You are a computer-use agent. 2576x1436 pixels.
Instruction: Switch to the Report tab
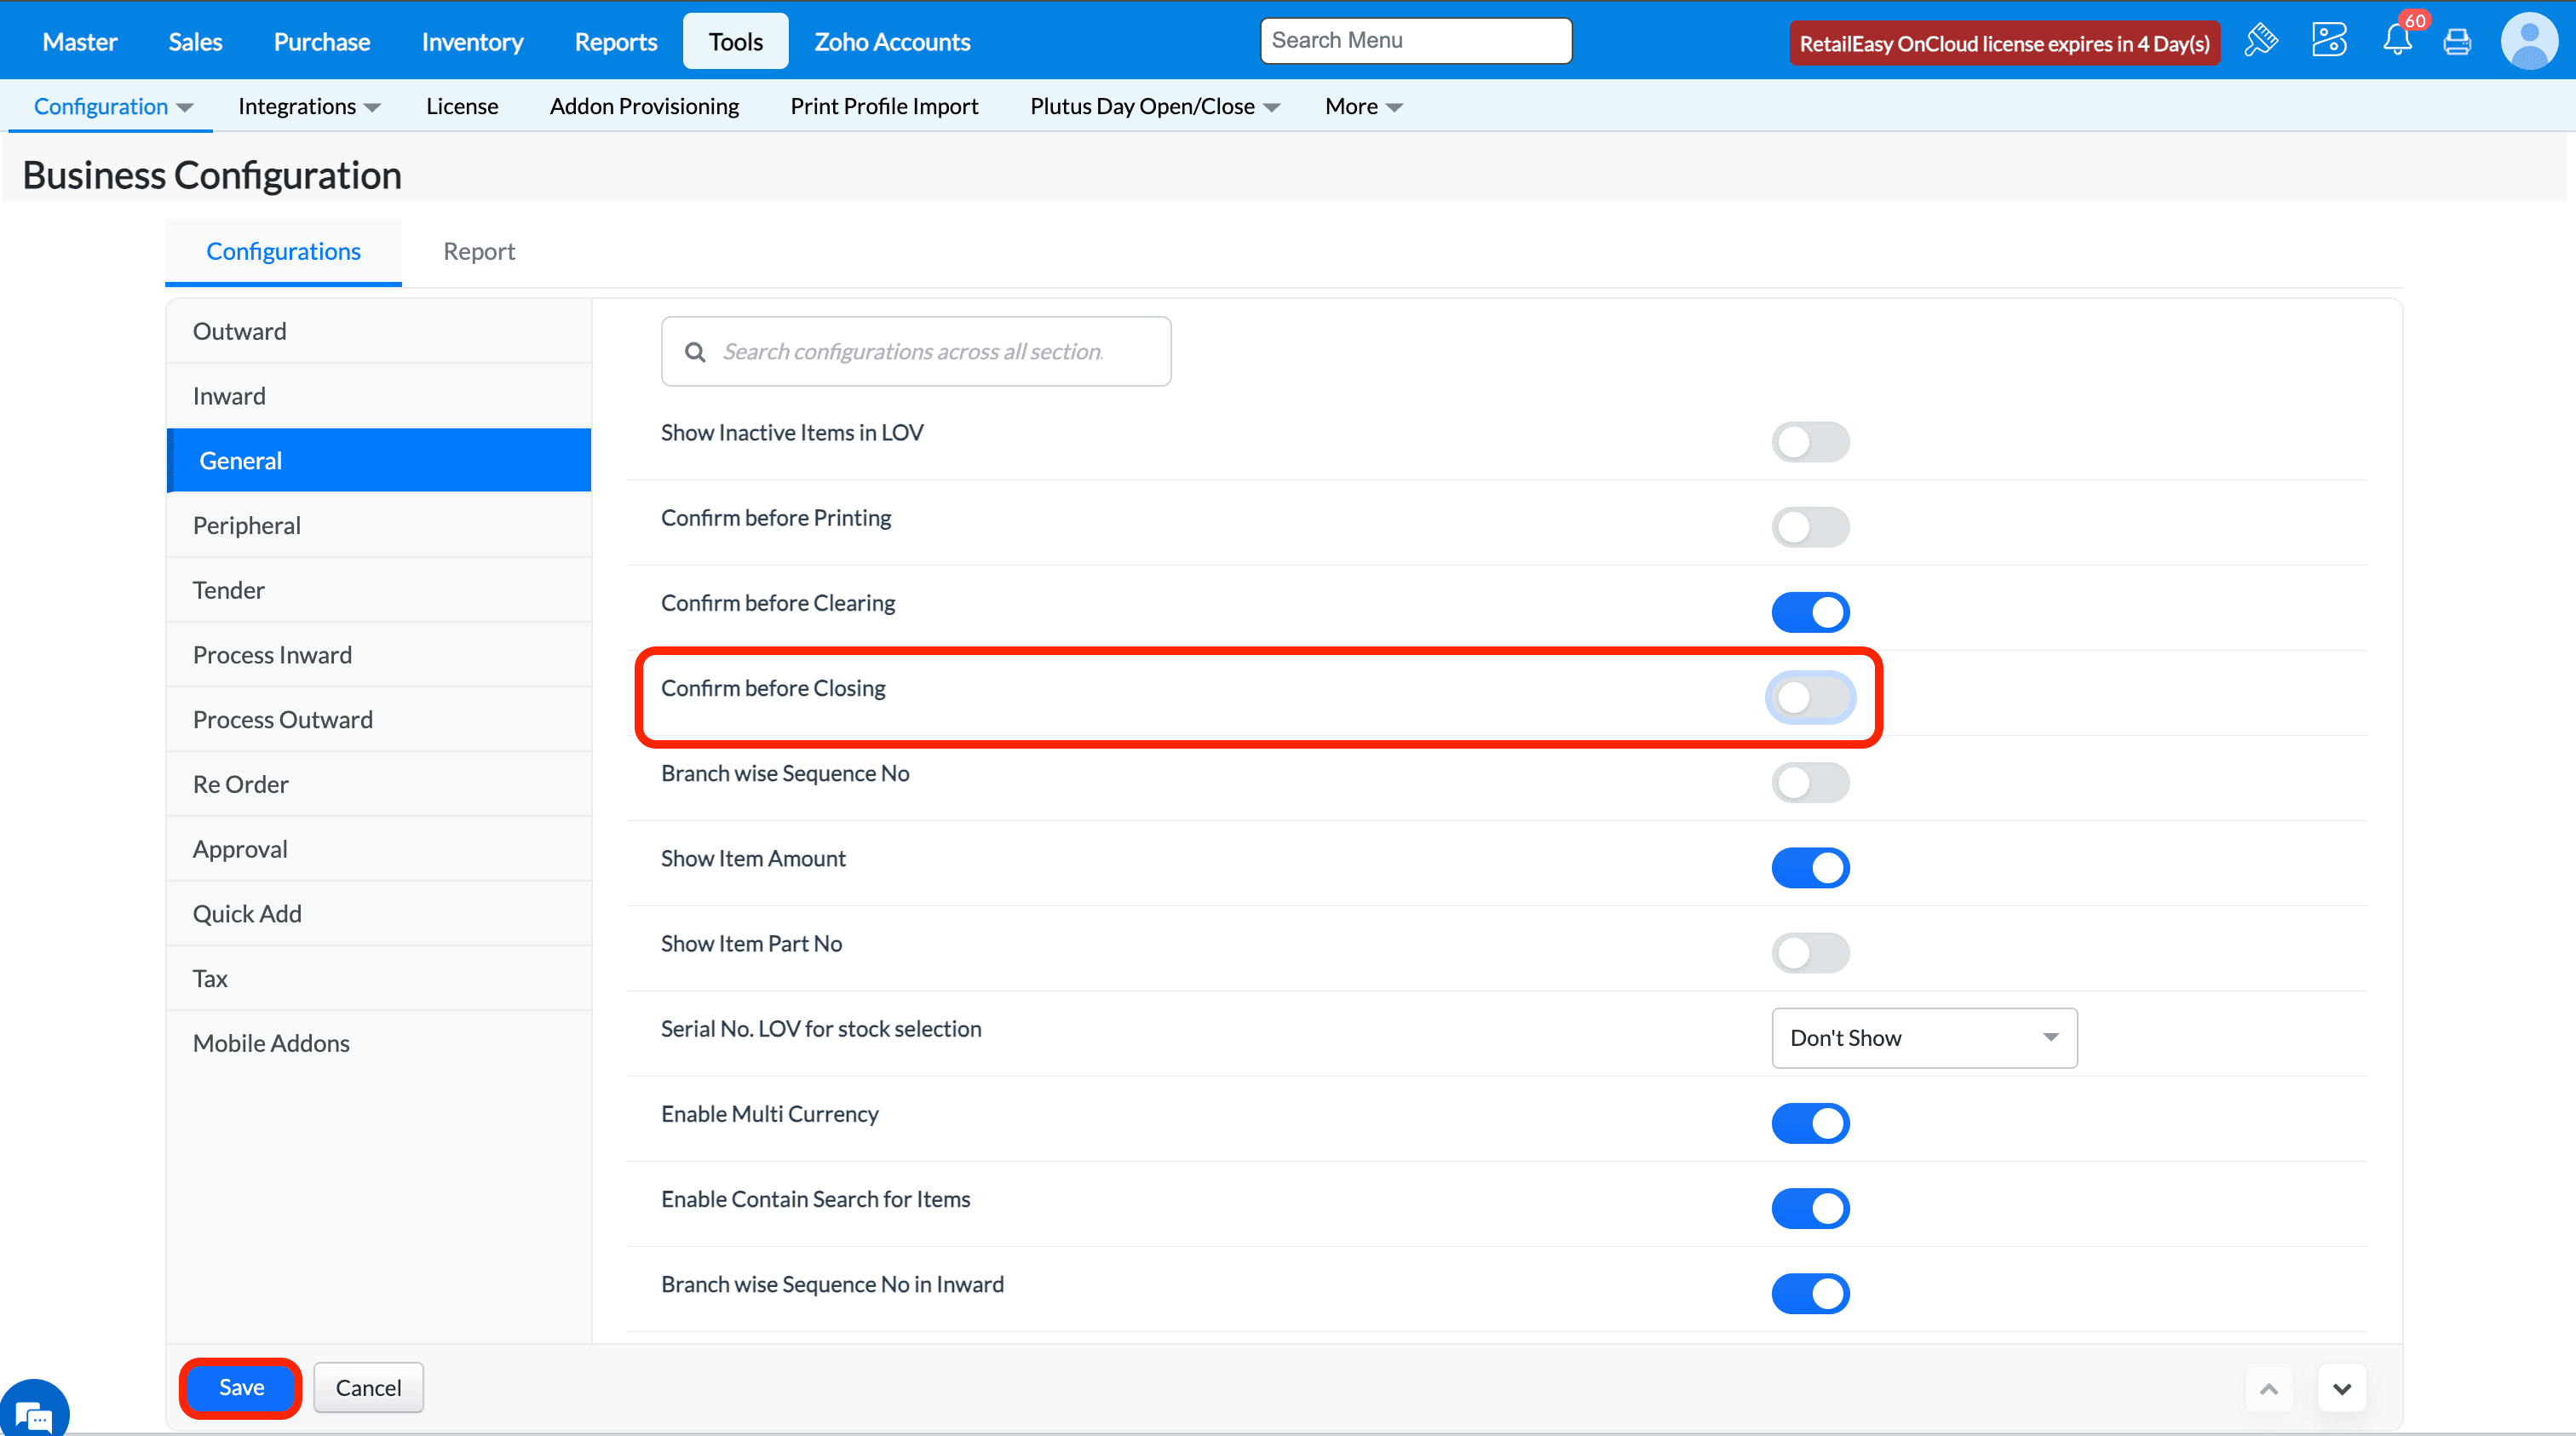point(479,251)
